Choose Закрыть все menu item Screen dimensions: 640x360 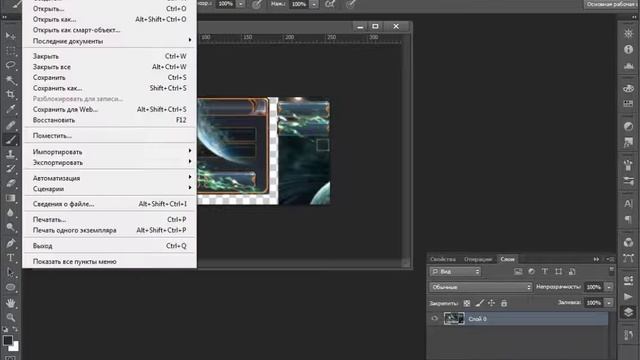click(109, 67)
